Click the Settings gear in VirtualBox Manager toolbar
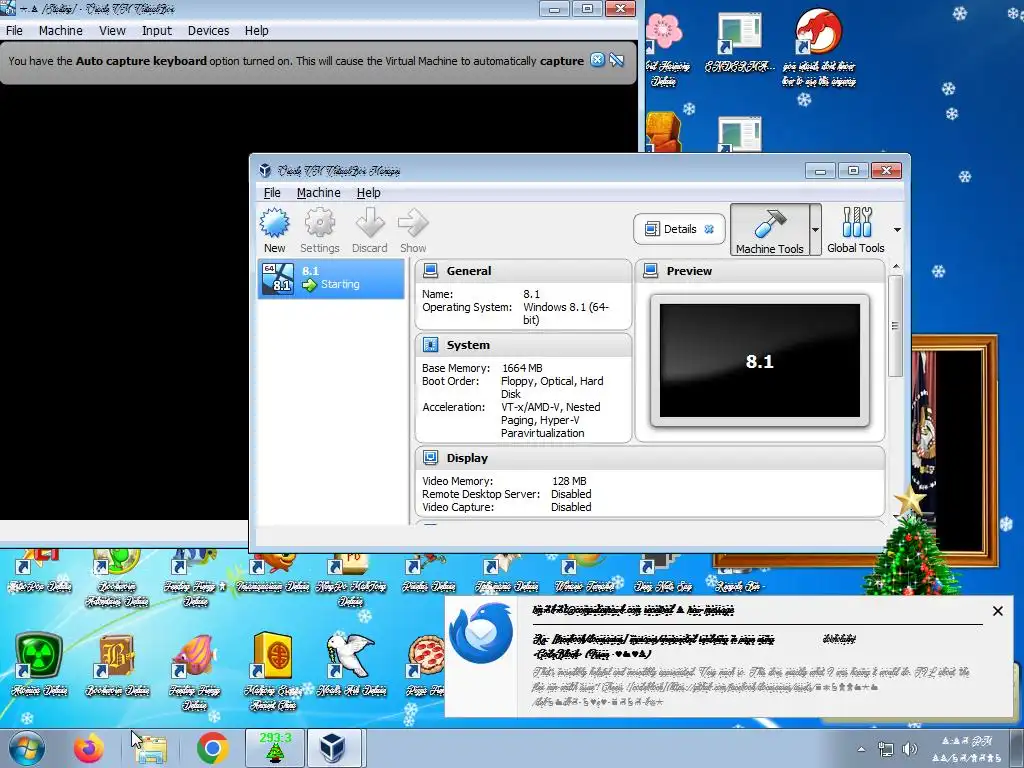The width and height of the screenshot is (1024, 768). pos(319,223)
